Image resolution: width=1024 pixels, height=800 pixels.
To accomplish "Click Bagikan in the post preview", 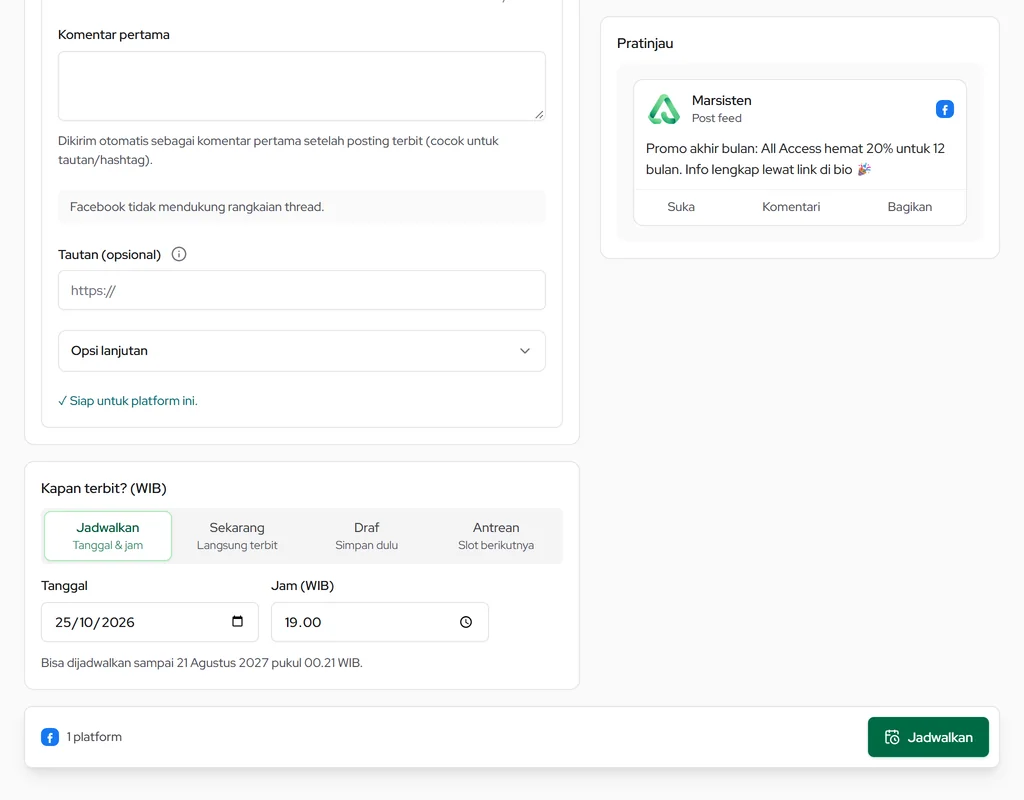I will [x=909, y=207].
